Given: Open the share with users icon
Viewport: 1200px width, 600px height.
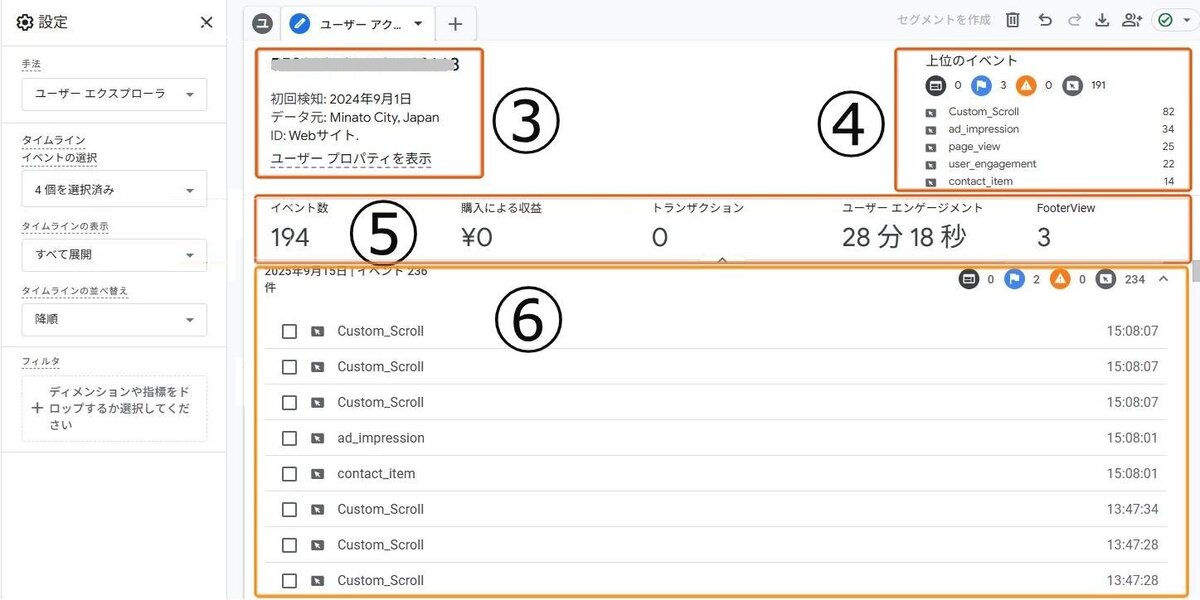Looking at the screenshot, I should [1132, 21].
